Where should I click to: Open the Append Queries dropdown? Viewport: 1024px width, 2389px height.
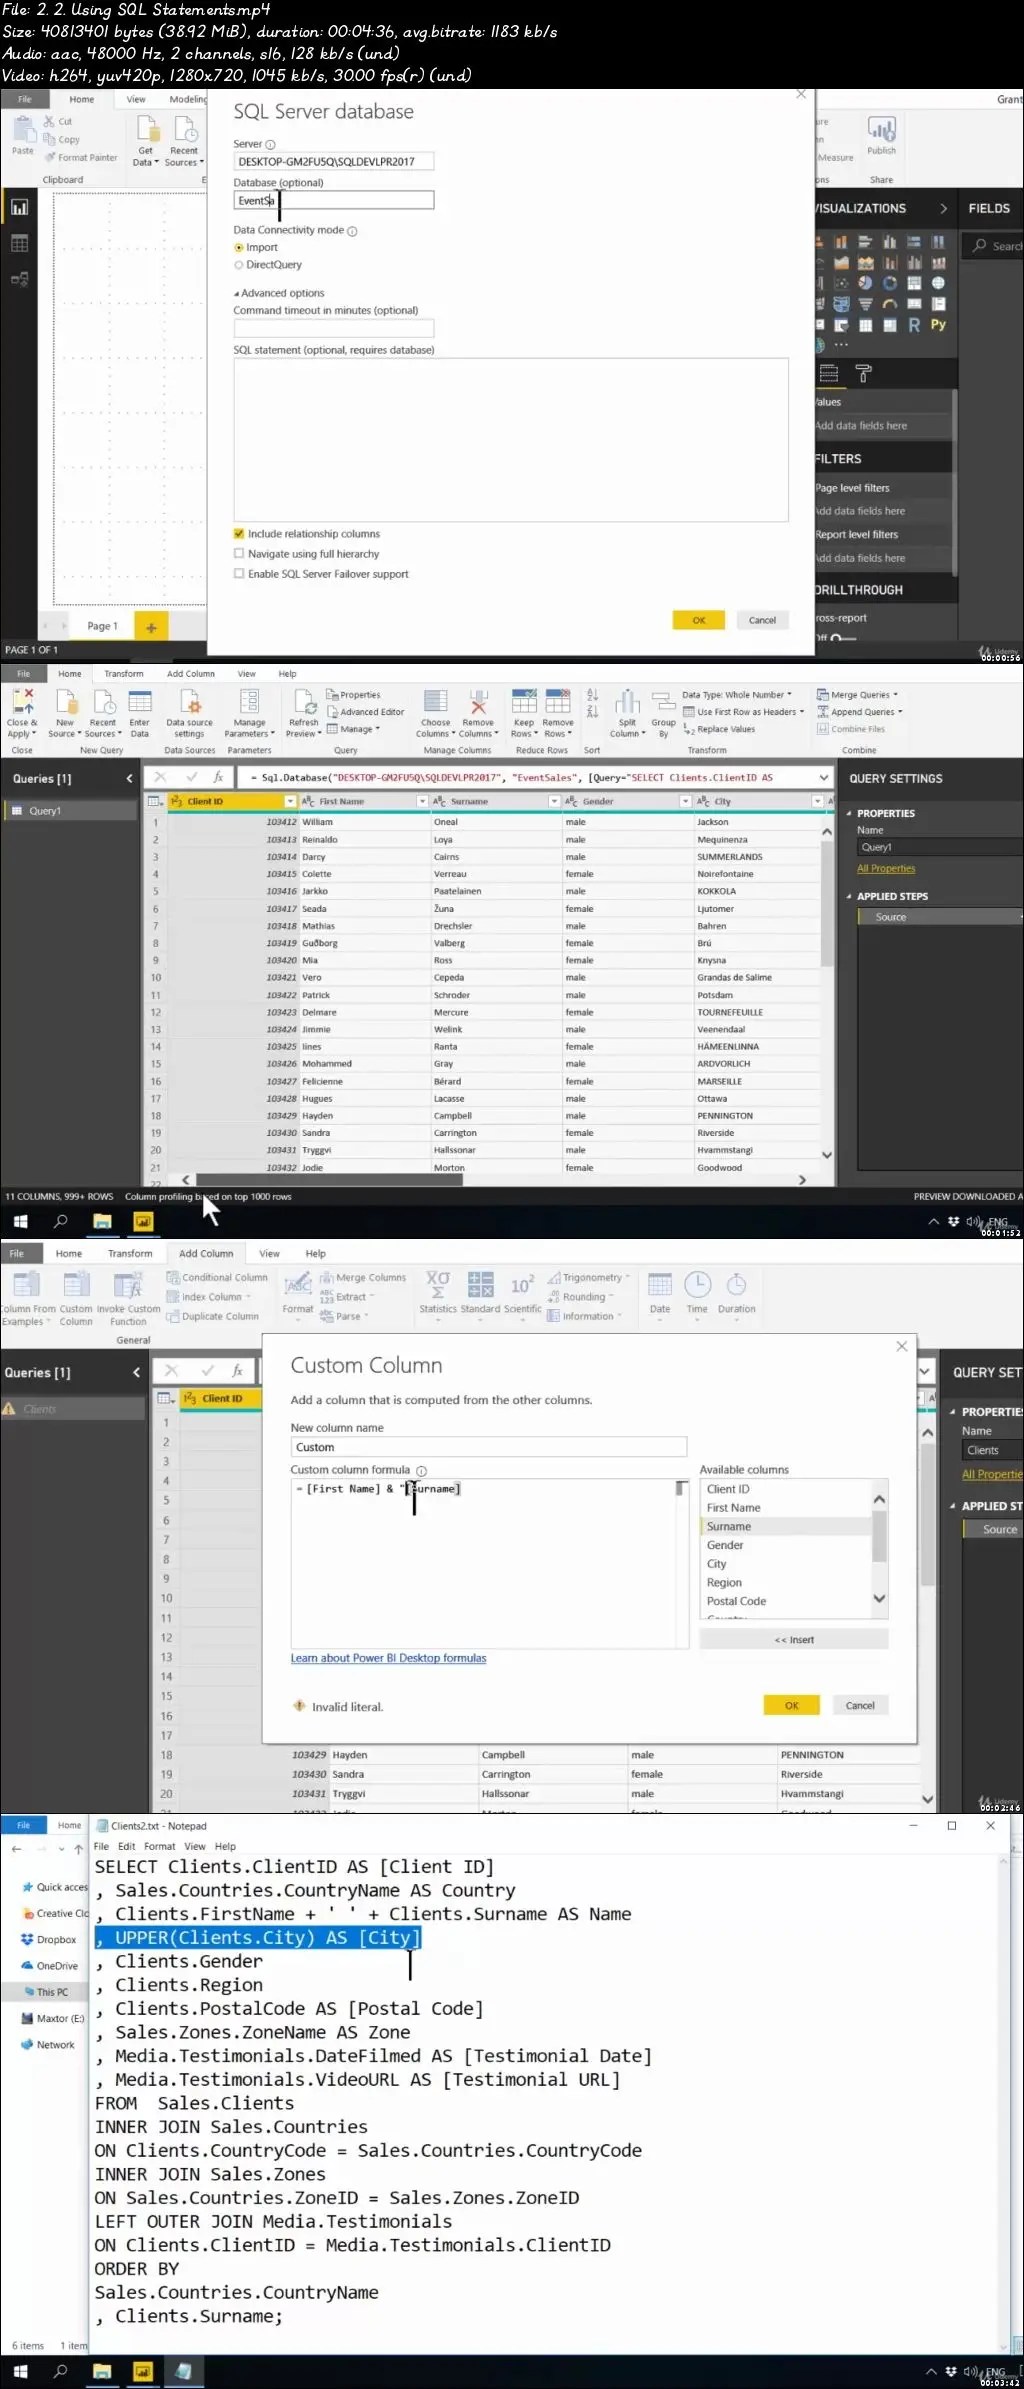pos(860,712)
